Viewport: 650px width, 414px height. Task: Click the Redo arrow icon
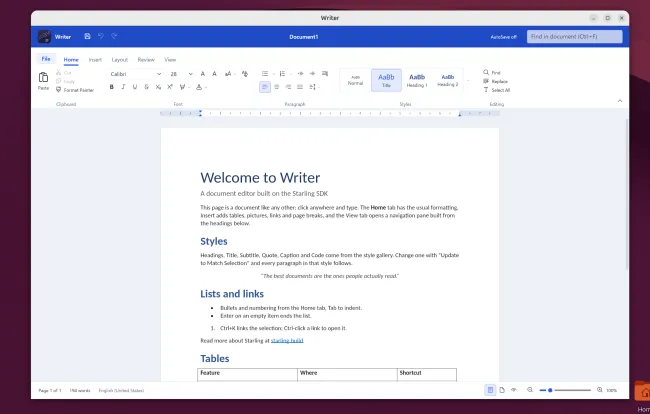114,36
